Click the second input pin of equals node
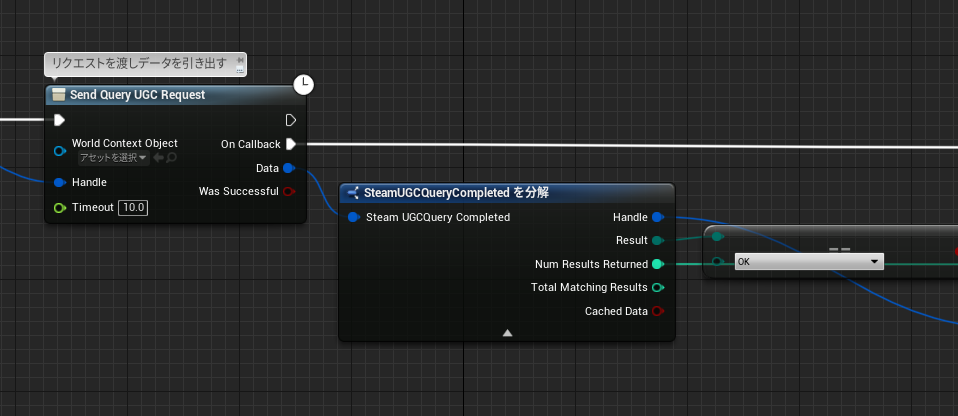Viewport: 958px width, 416px height. [718, 262]
